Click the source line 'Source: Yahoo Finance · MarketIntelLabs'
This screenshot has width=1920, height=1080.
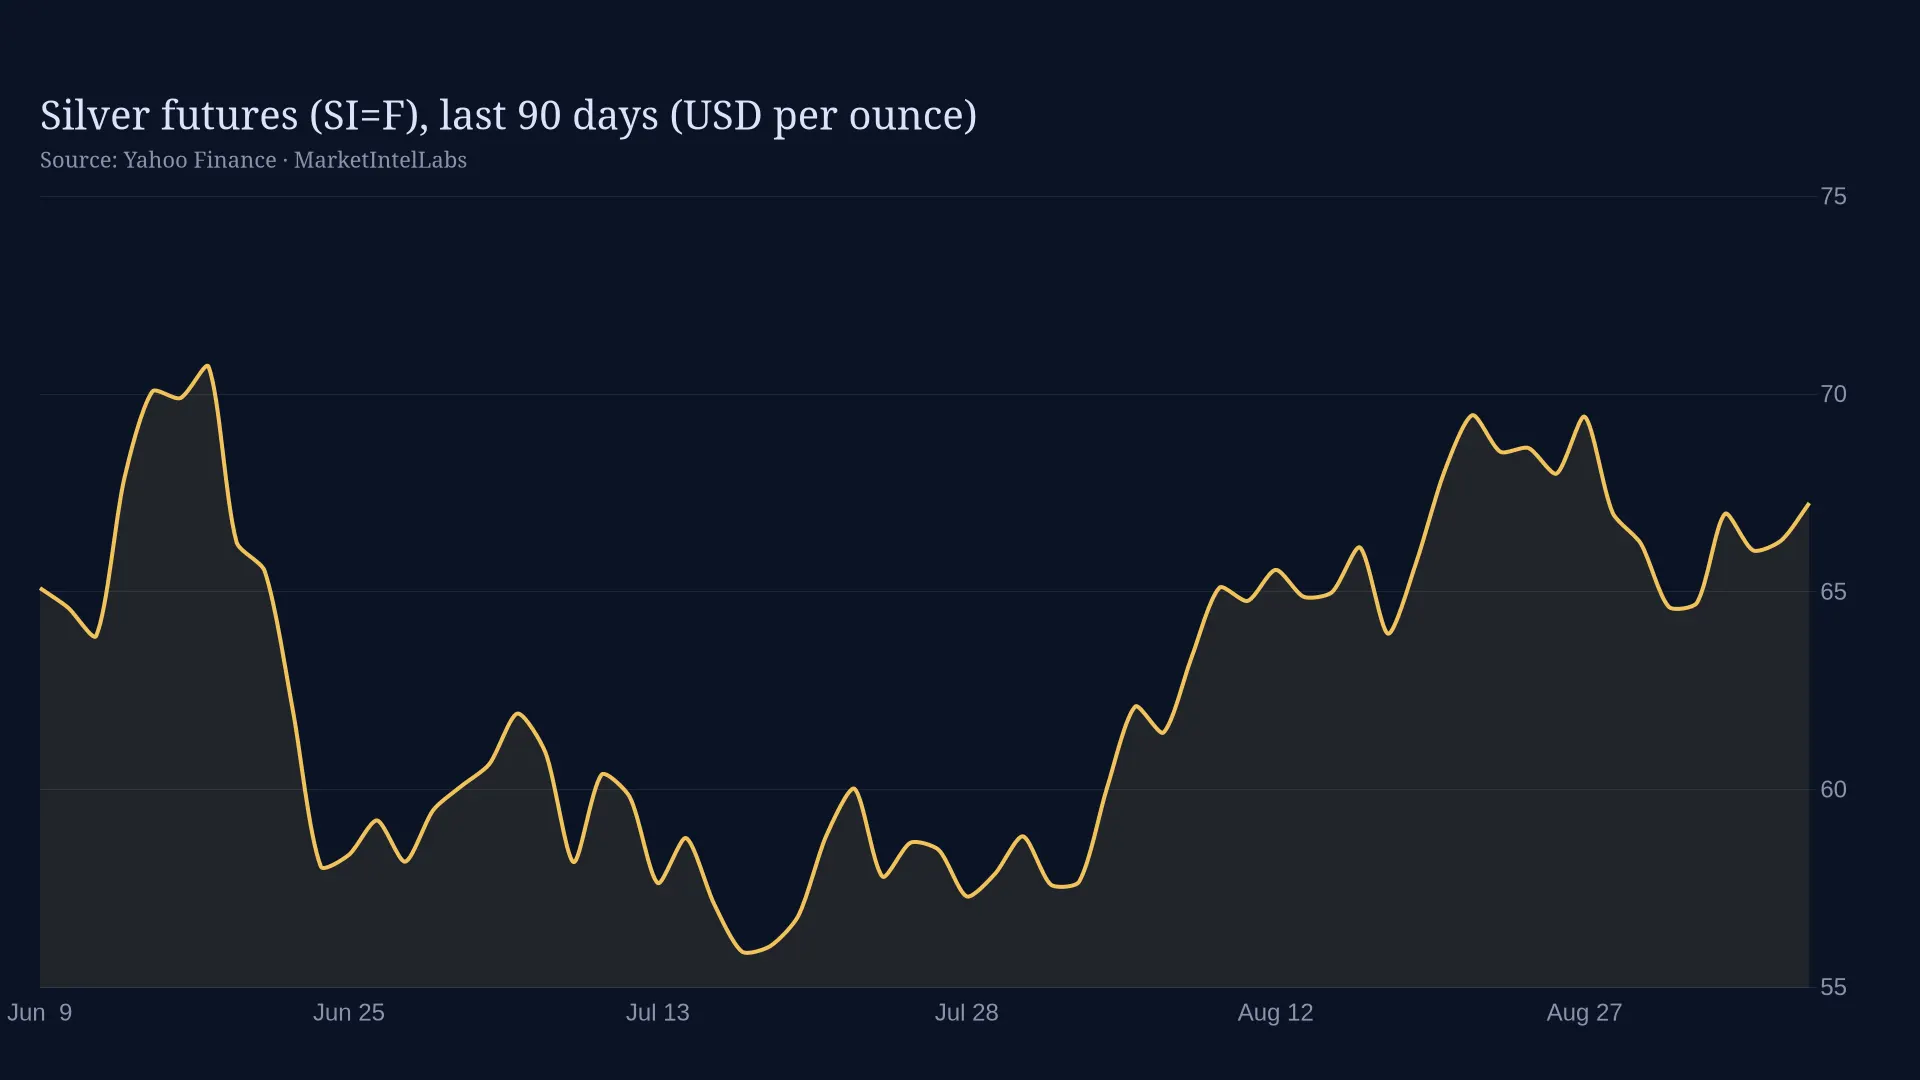253,160
